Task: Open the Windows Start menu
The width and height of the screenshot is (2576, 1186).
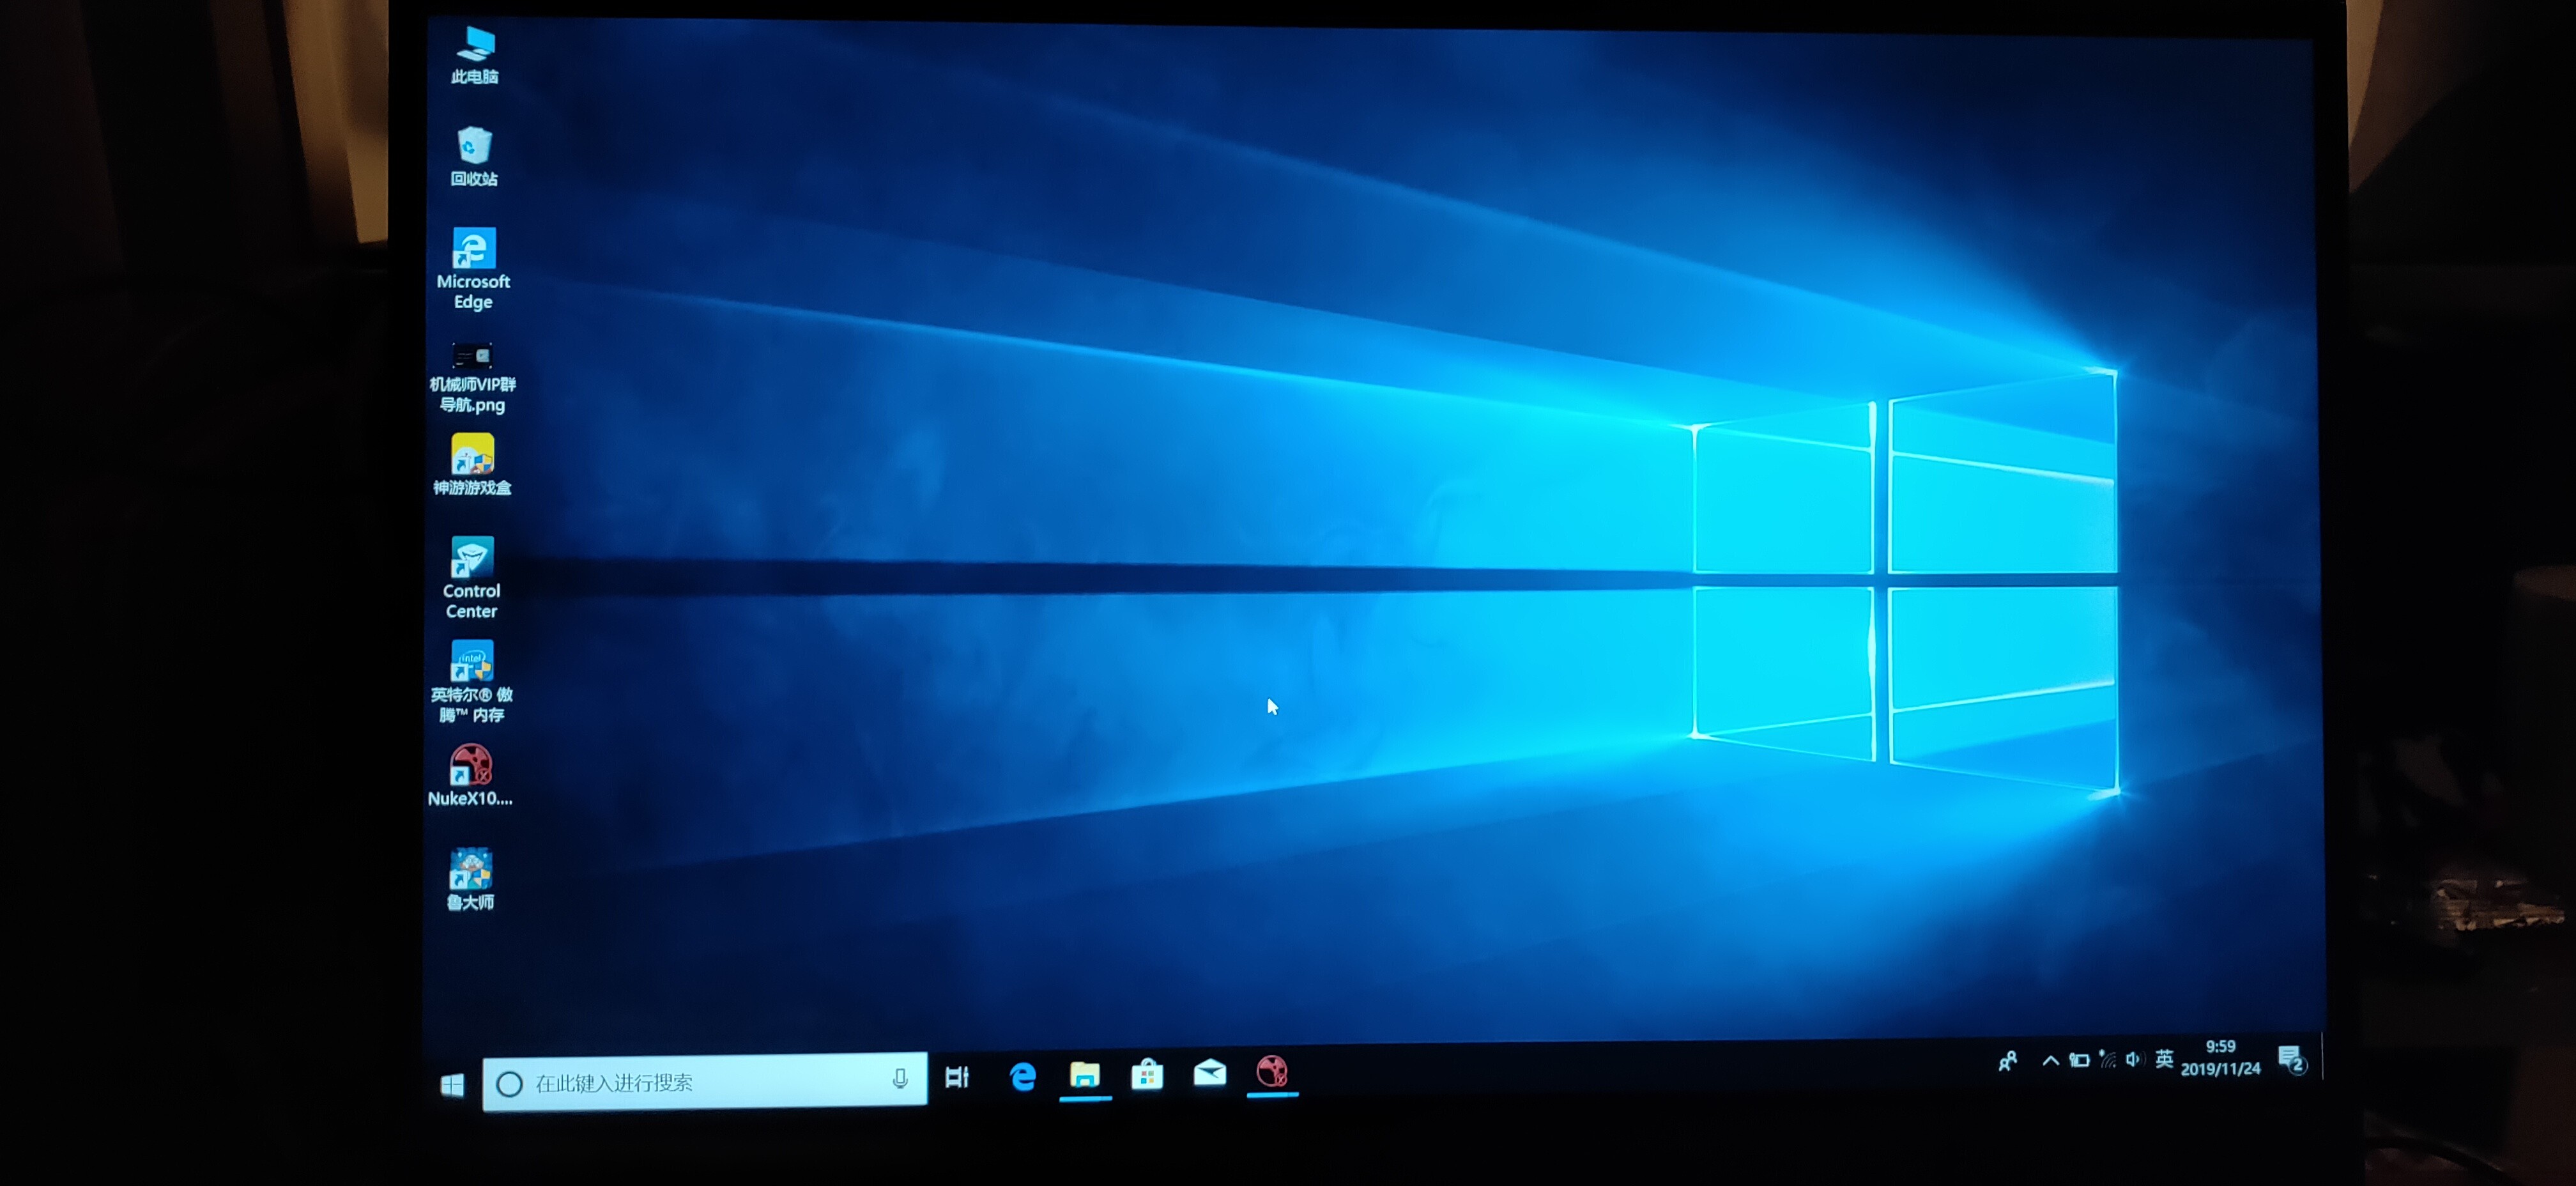Action: tap(452, 1084)
